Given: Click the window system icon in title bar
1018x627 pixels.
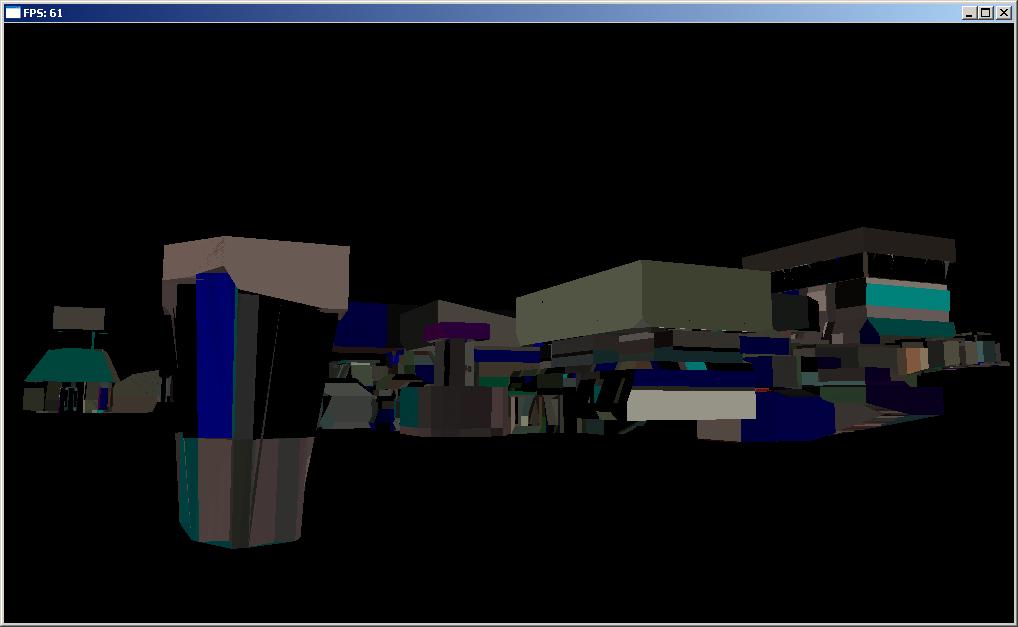Looking at the screenshot, I should coord(13,13).
